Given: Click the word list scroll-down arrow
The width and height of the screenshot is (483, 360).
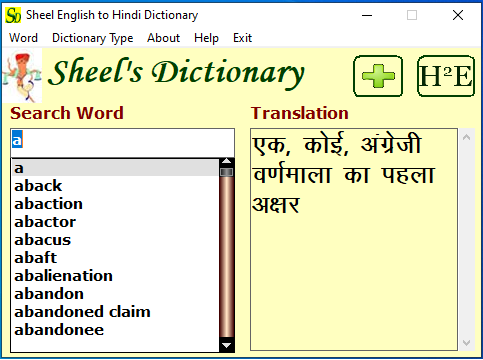Looking at the screenshot, I should coord(227,345).
